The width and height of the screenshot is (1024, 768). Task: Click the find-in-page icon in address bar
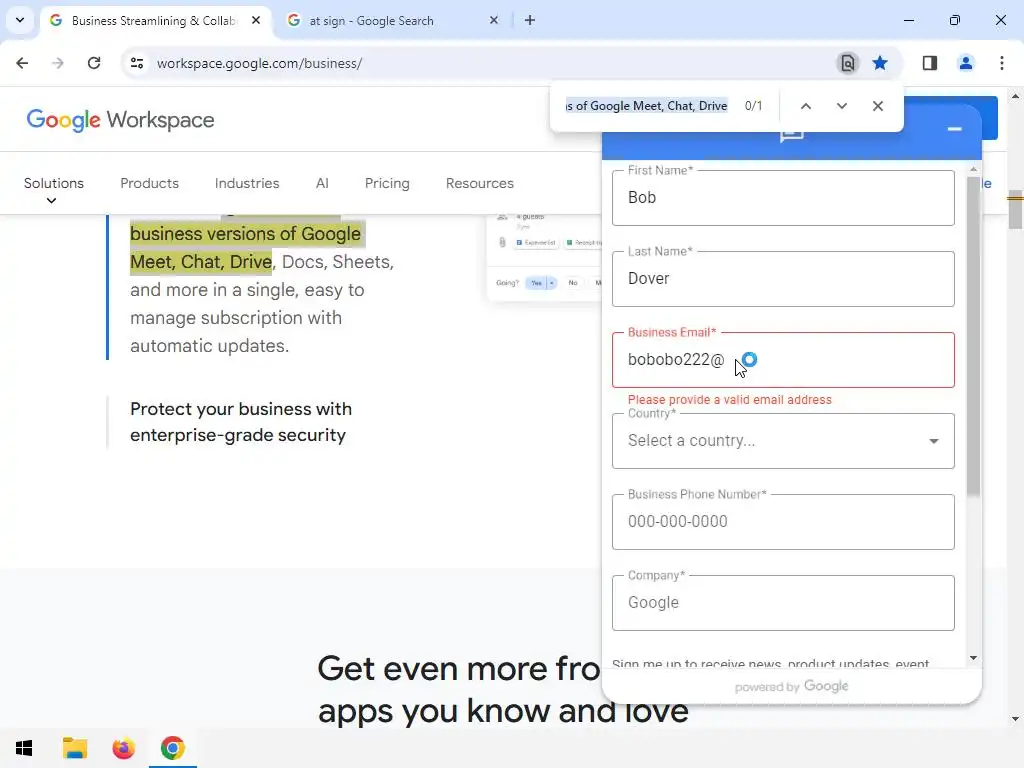coord(847,63)
